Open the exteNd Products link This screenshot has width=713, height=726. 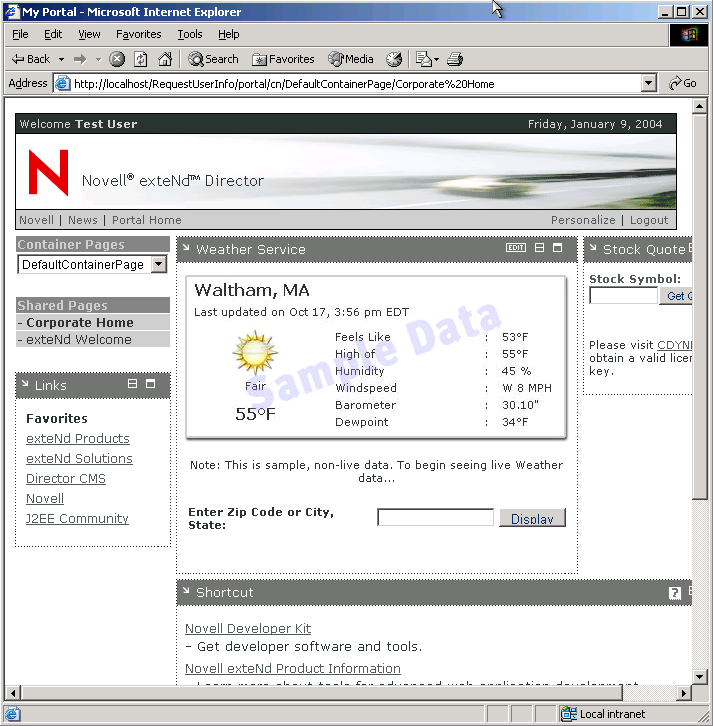(78, 438)
